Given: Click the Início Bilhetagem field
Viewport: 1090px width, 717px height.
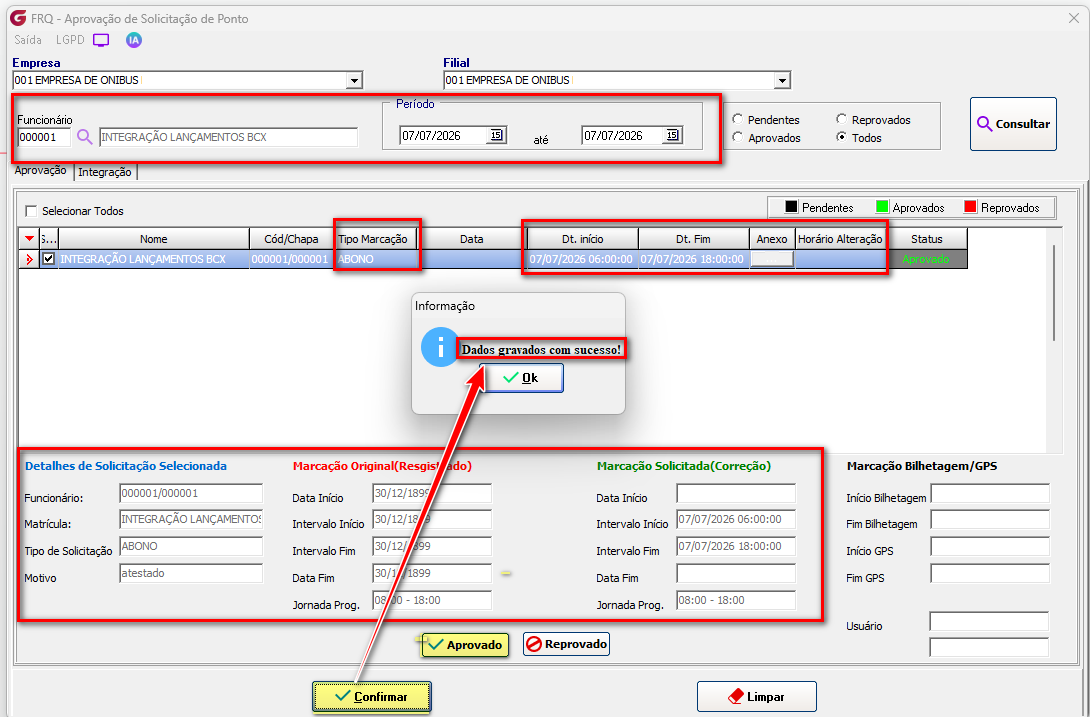Looking at the screenshot, I should pos(990,494).
